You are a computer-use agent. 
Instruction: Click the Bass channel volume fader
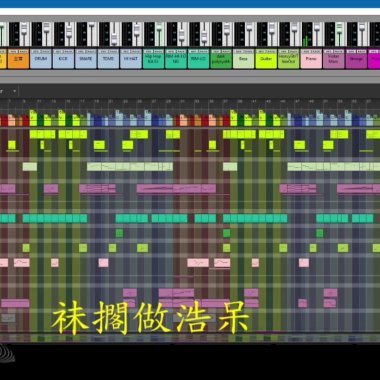[249, 28]
